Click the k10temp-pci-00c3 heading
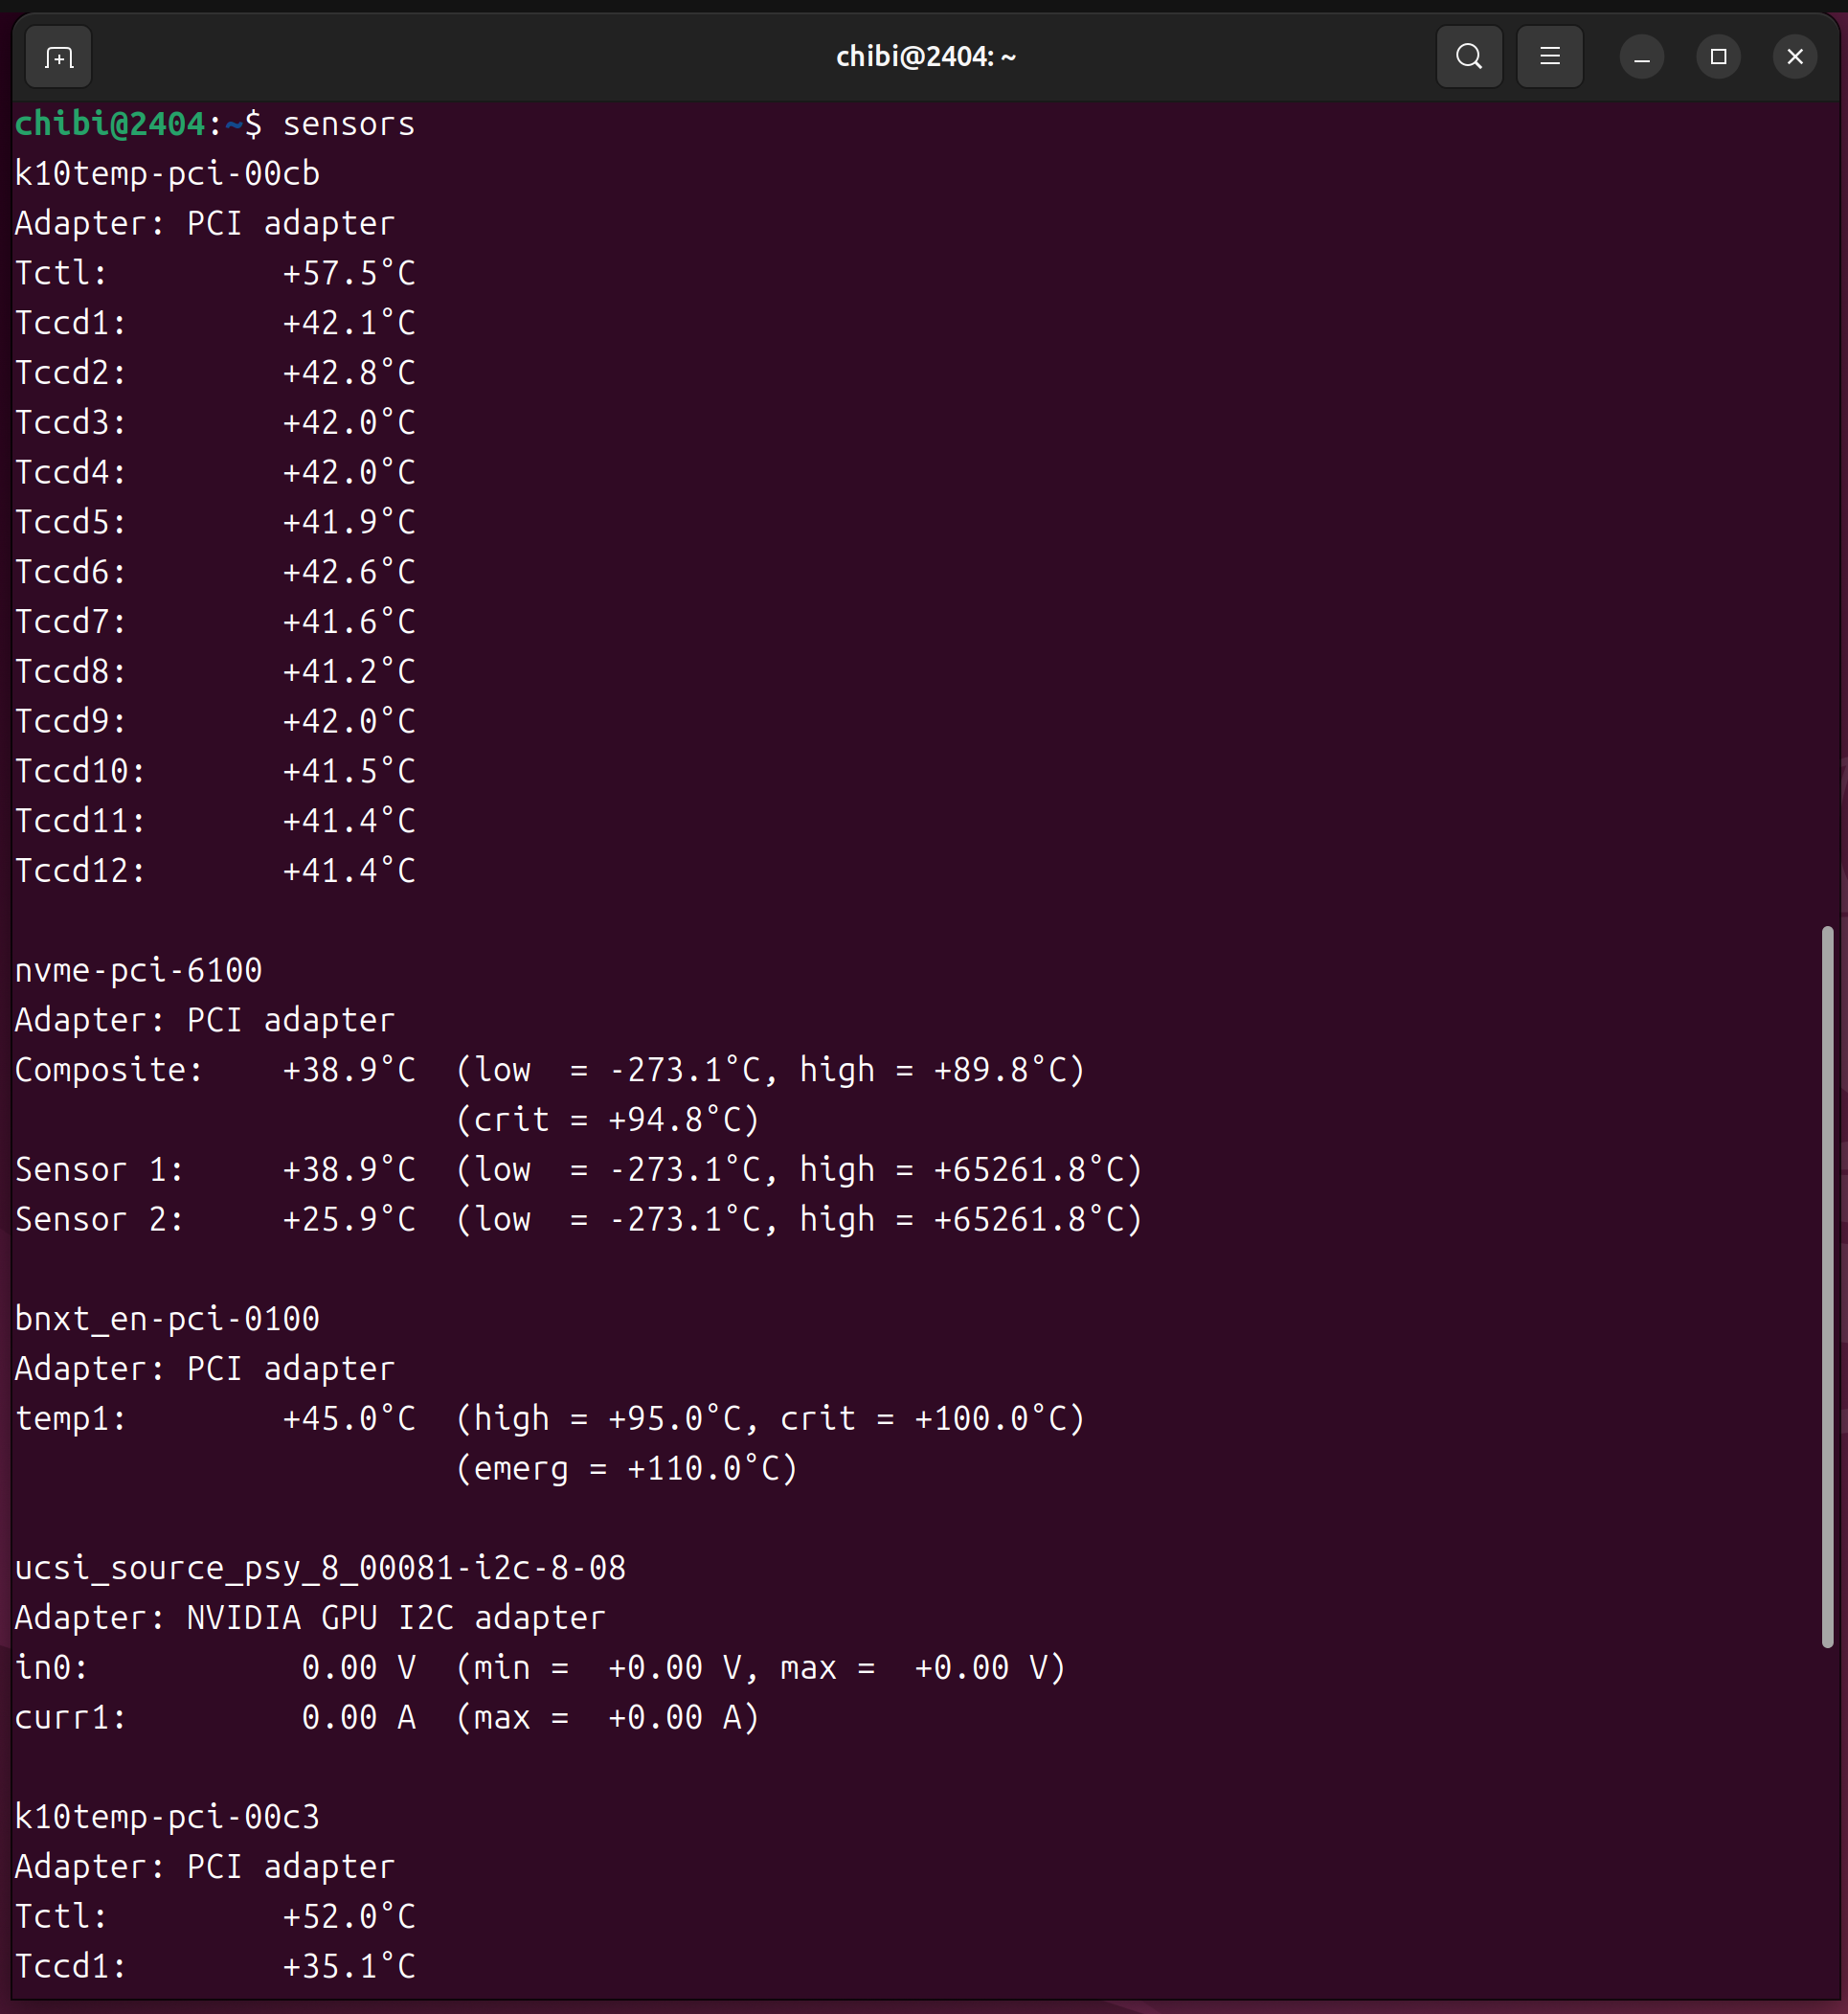The height and width of the screenshot is (2014, 1848). [167, 1817]
